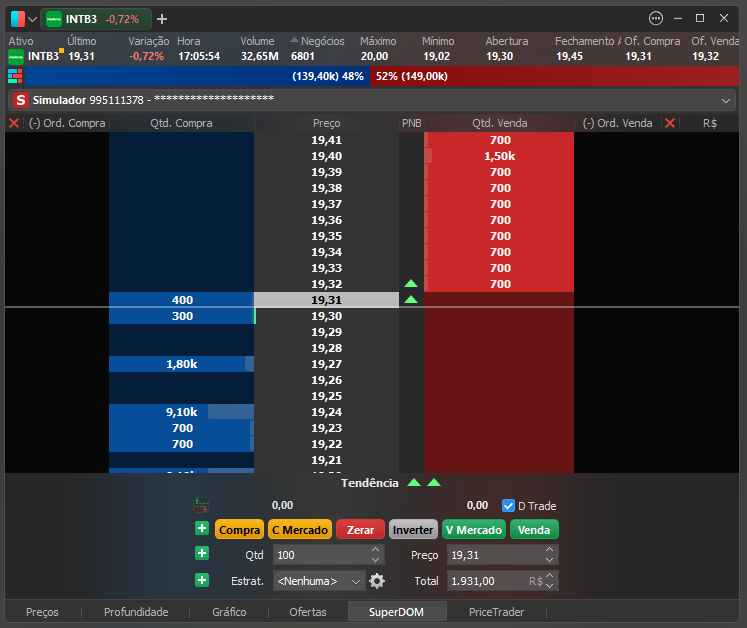Screen dimensions: 747x628
Task: Open the Estrat. <Nenhuma> dropdown
Action: tap(319, 581)
